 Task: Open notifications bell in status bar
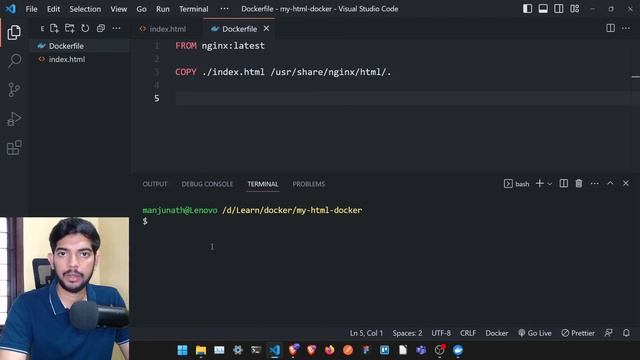click(626, 333)
